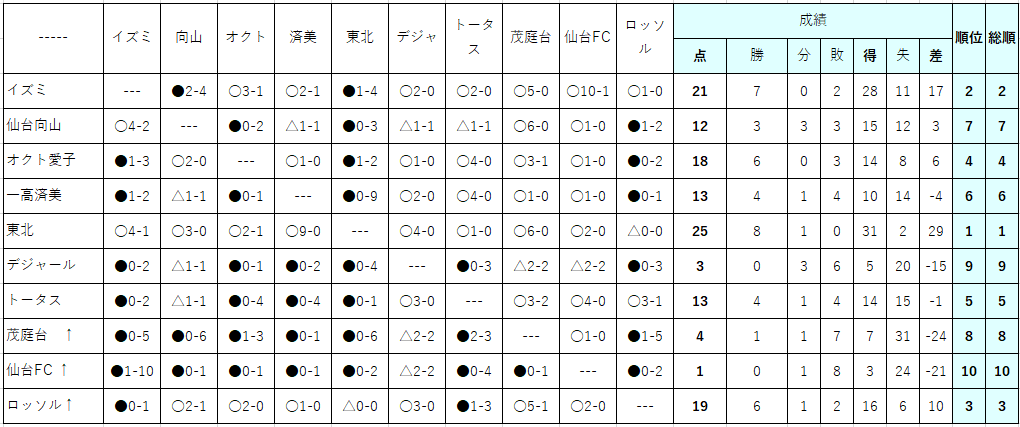Click the 成績 header cell
The height and width of the screenshot is (427, 1020).
pos(813,20)
